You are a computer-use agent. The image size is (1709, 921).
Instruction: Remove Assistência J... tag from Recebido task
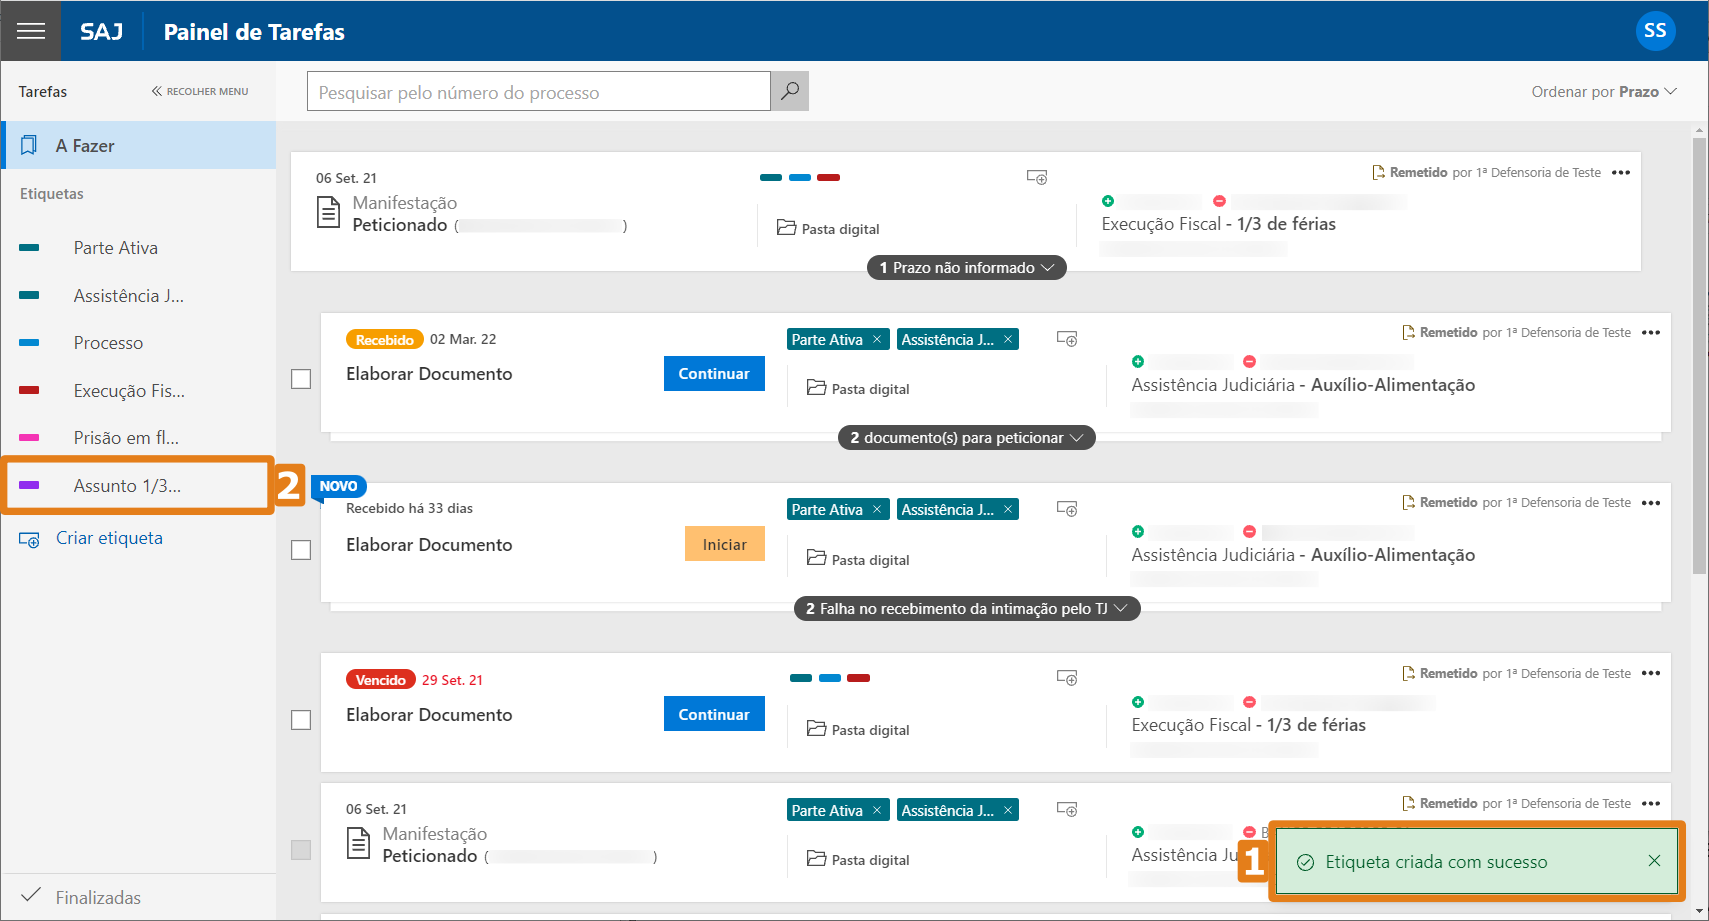coord(1008,340)
